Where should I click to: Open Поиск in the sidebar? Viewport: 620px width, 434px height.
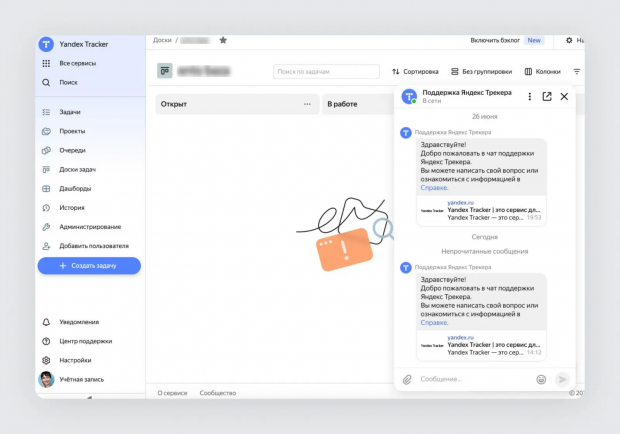68,82
